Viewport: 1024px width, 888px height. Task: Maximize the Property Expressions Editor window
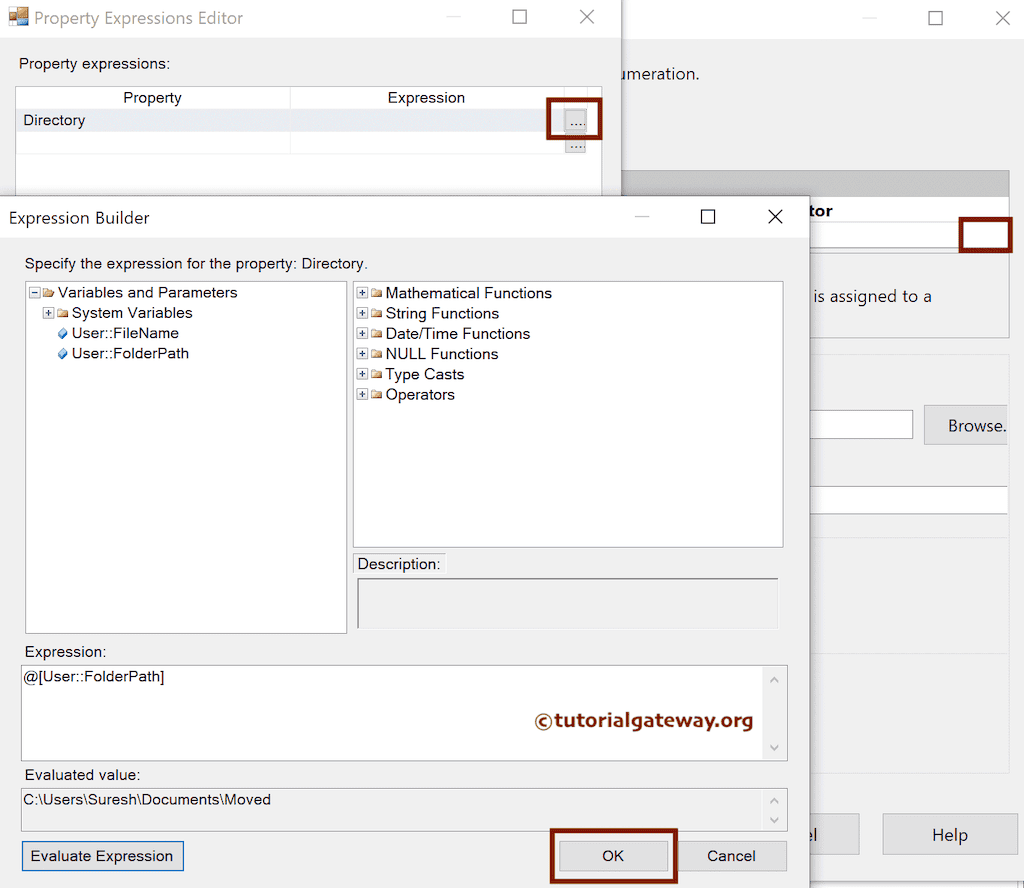click(520, 17)
